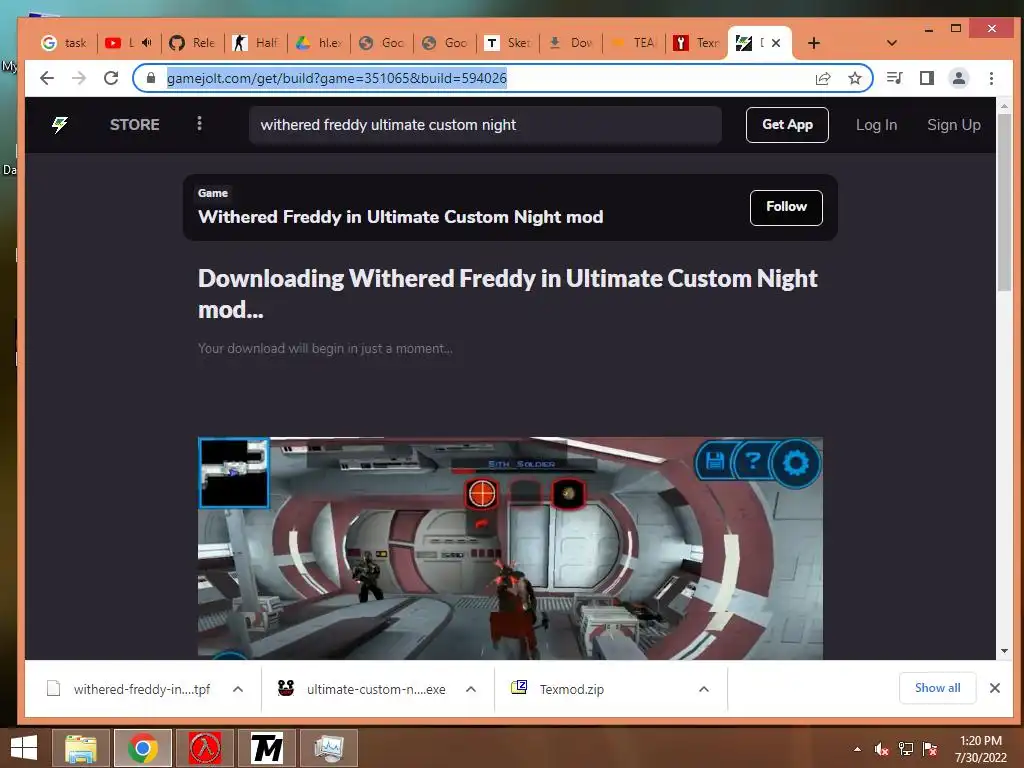Open the ultimate-custom-n....exe download
The image size is (1024, 768).
pyautogui.click(x=362, y=689)
